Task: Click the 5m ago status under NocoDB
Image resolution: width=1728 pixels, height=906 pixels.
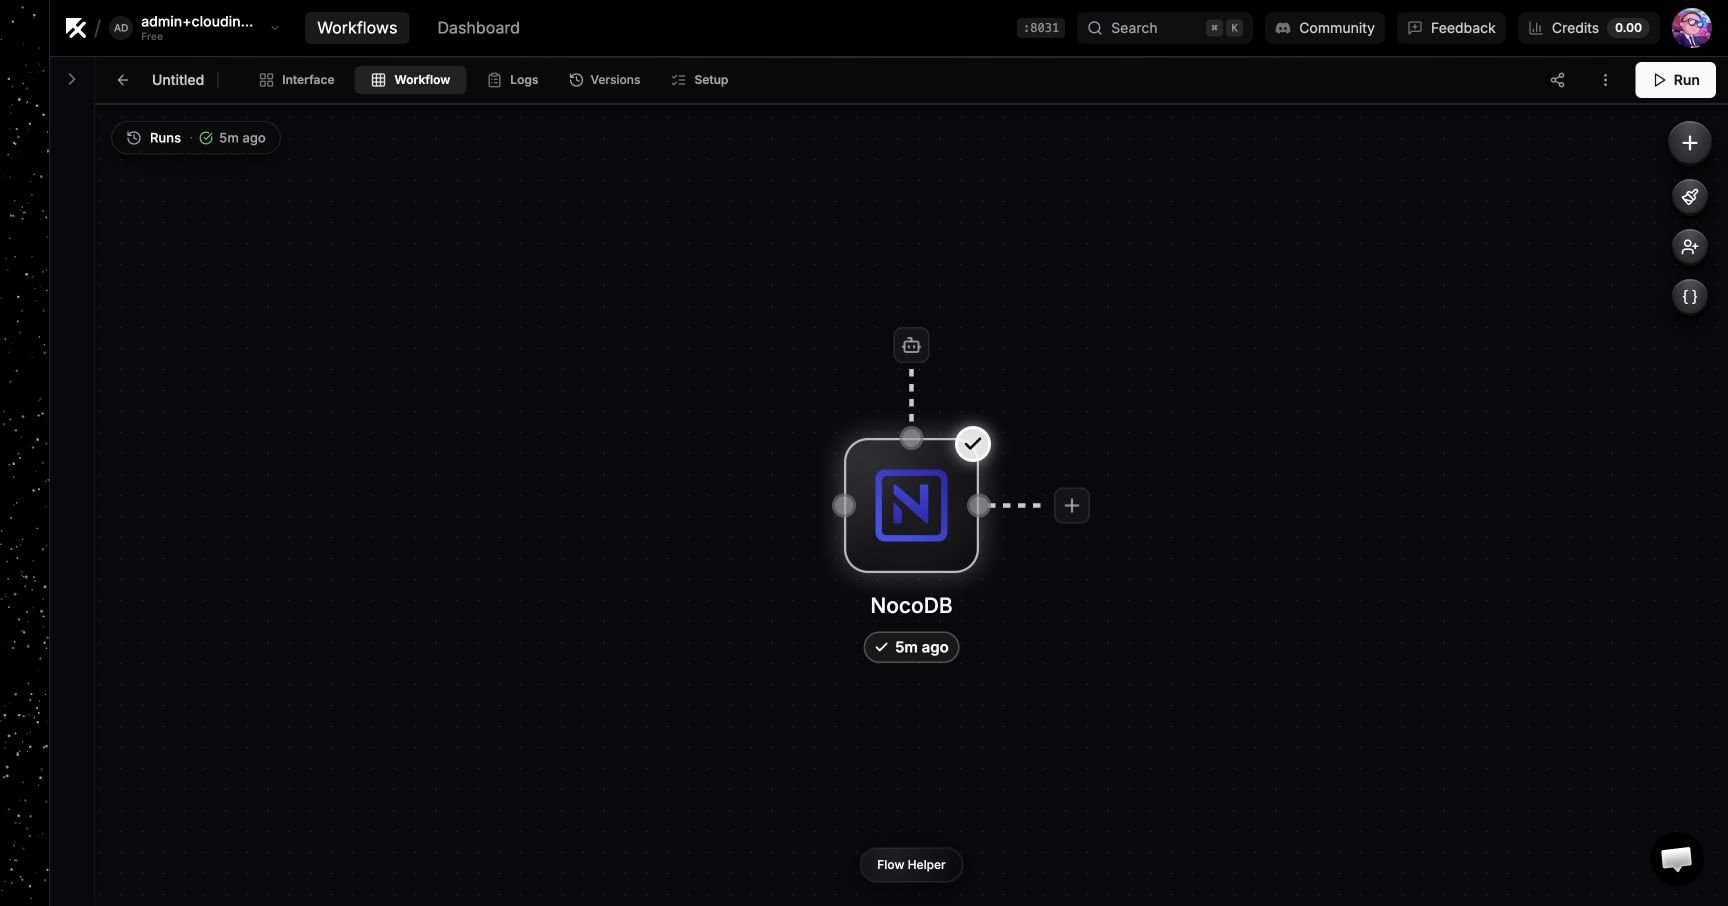Action: point(911,647)
